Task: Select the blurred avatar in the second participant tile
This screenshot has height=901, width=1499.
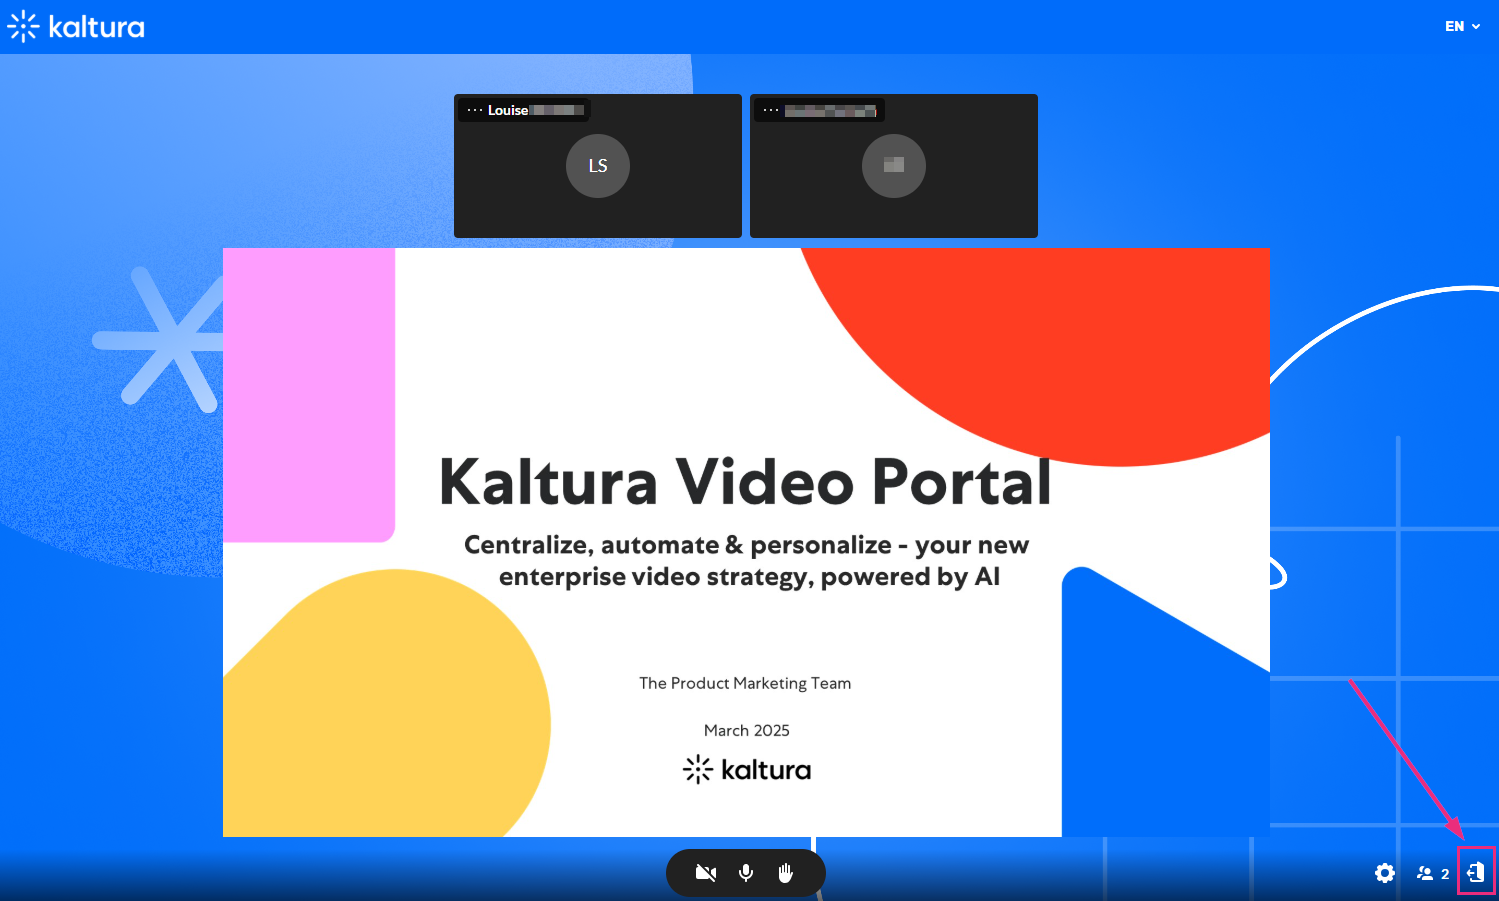Action: pos(894,166)
